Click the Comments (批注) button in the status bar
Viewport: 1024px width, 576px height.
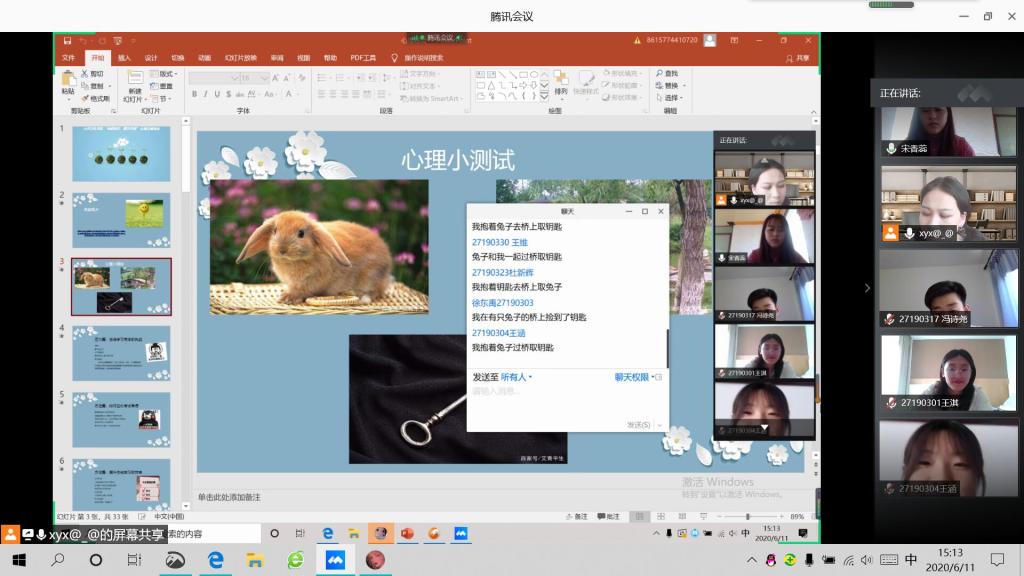609,517
